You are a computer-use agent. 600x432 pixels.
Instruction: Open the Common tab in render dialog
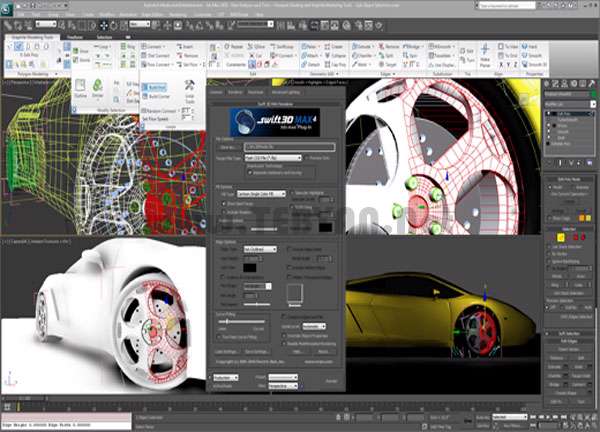point(216,92)
